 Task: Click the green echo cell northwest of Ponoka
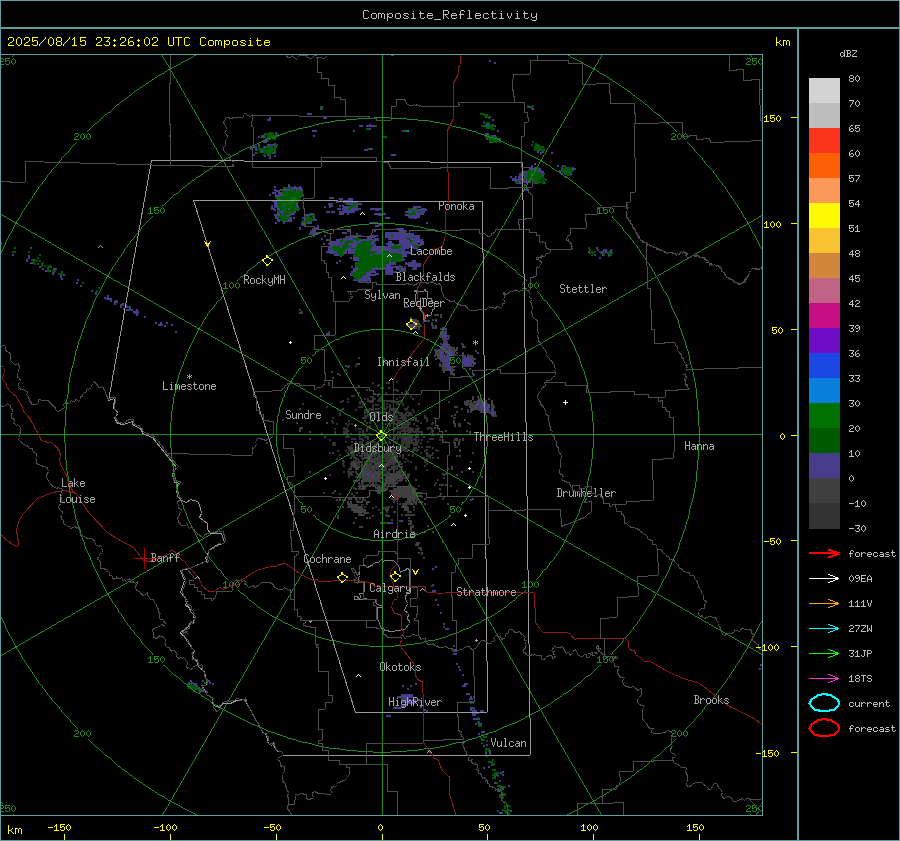click(288, 203)
